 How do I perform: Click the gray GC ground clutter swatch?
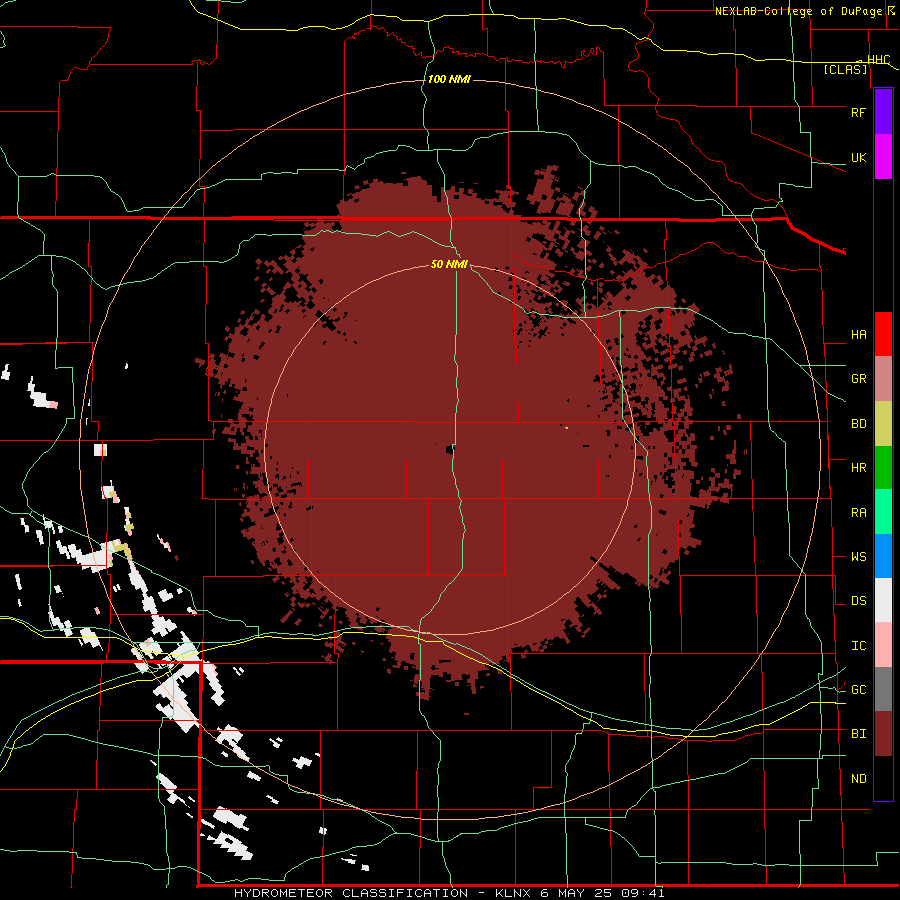[x=883, y=689]
